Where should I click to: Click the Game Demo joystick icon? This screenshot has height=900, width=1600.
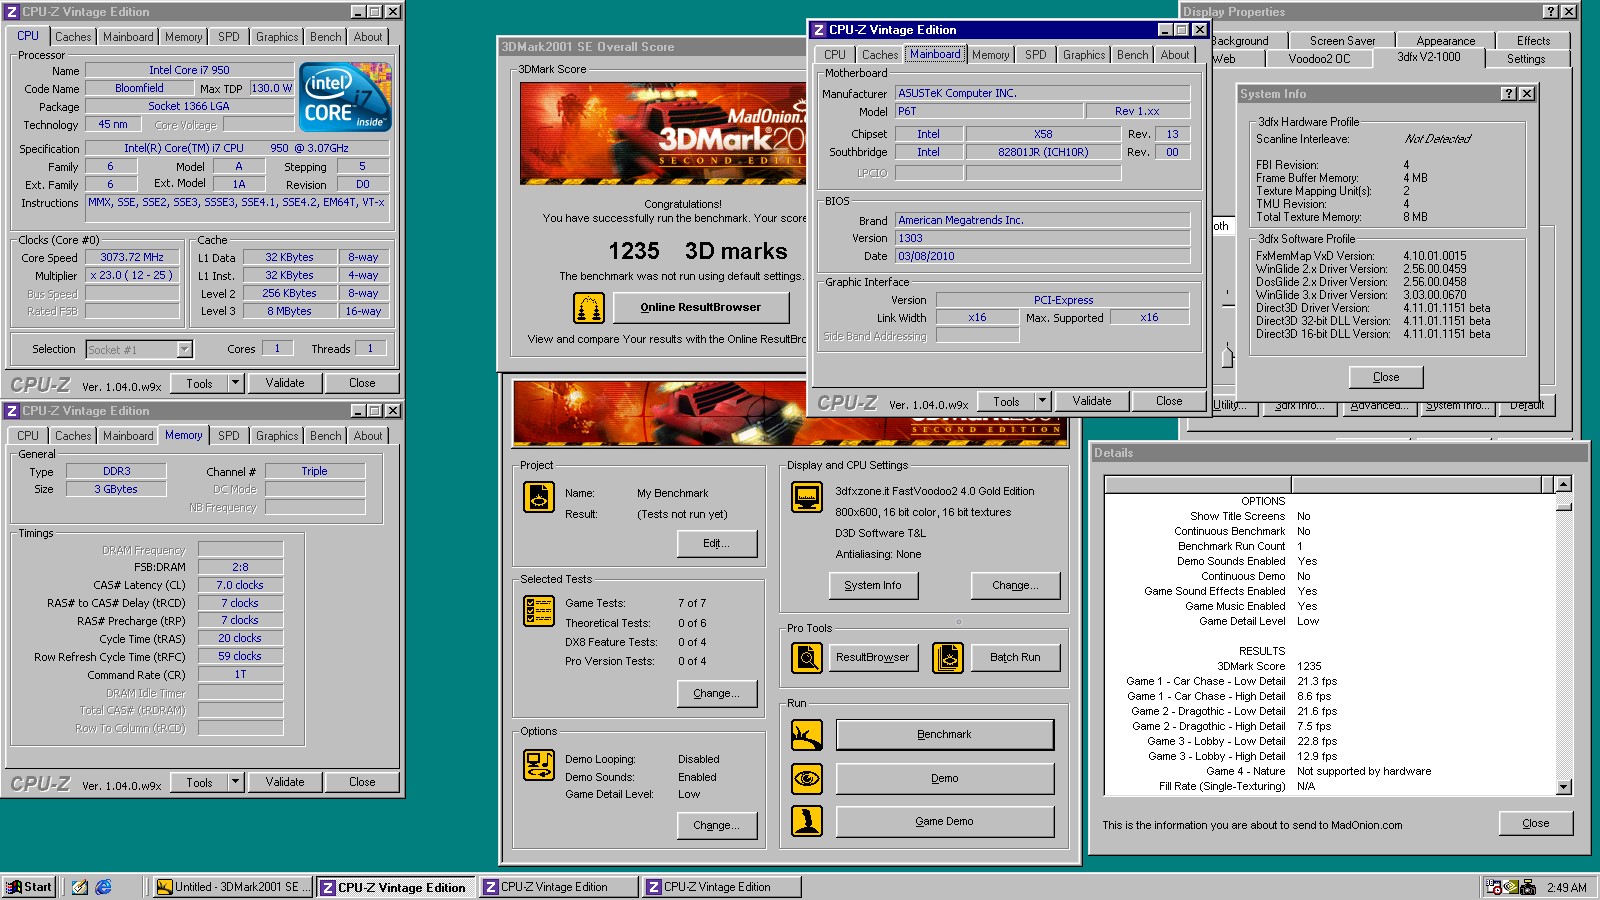coord(807,821)
